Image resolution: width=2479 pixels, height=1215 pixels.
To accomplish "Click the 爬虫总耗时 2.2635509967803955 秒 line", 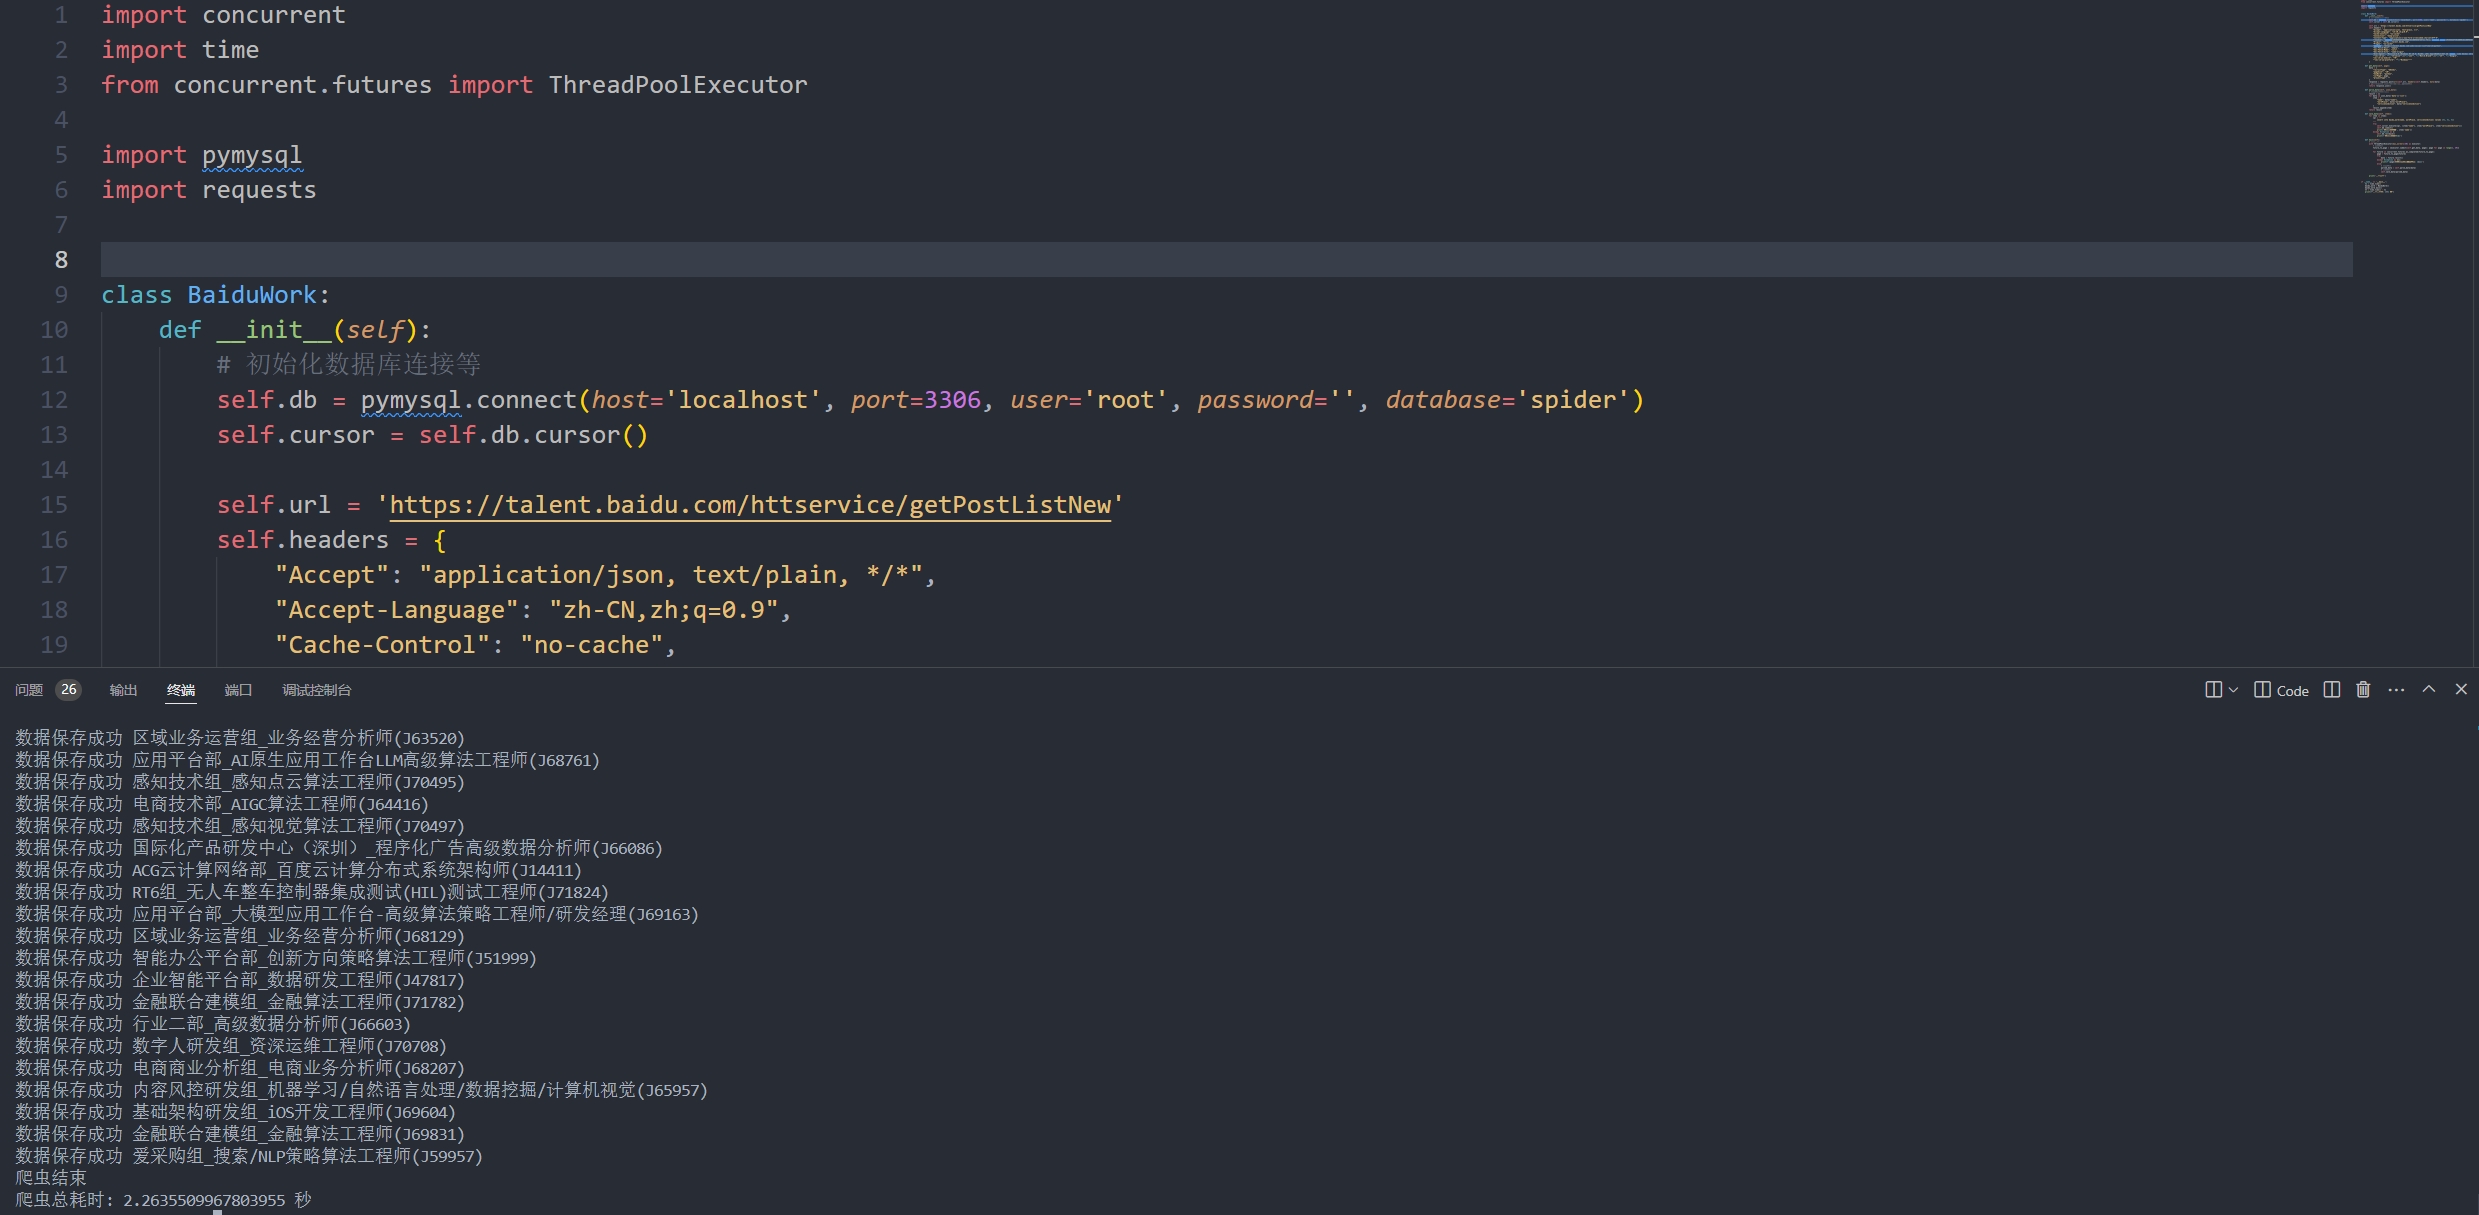I will click(x=164, y=1200).
